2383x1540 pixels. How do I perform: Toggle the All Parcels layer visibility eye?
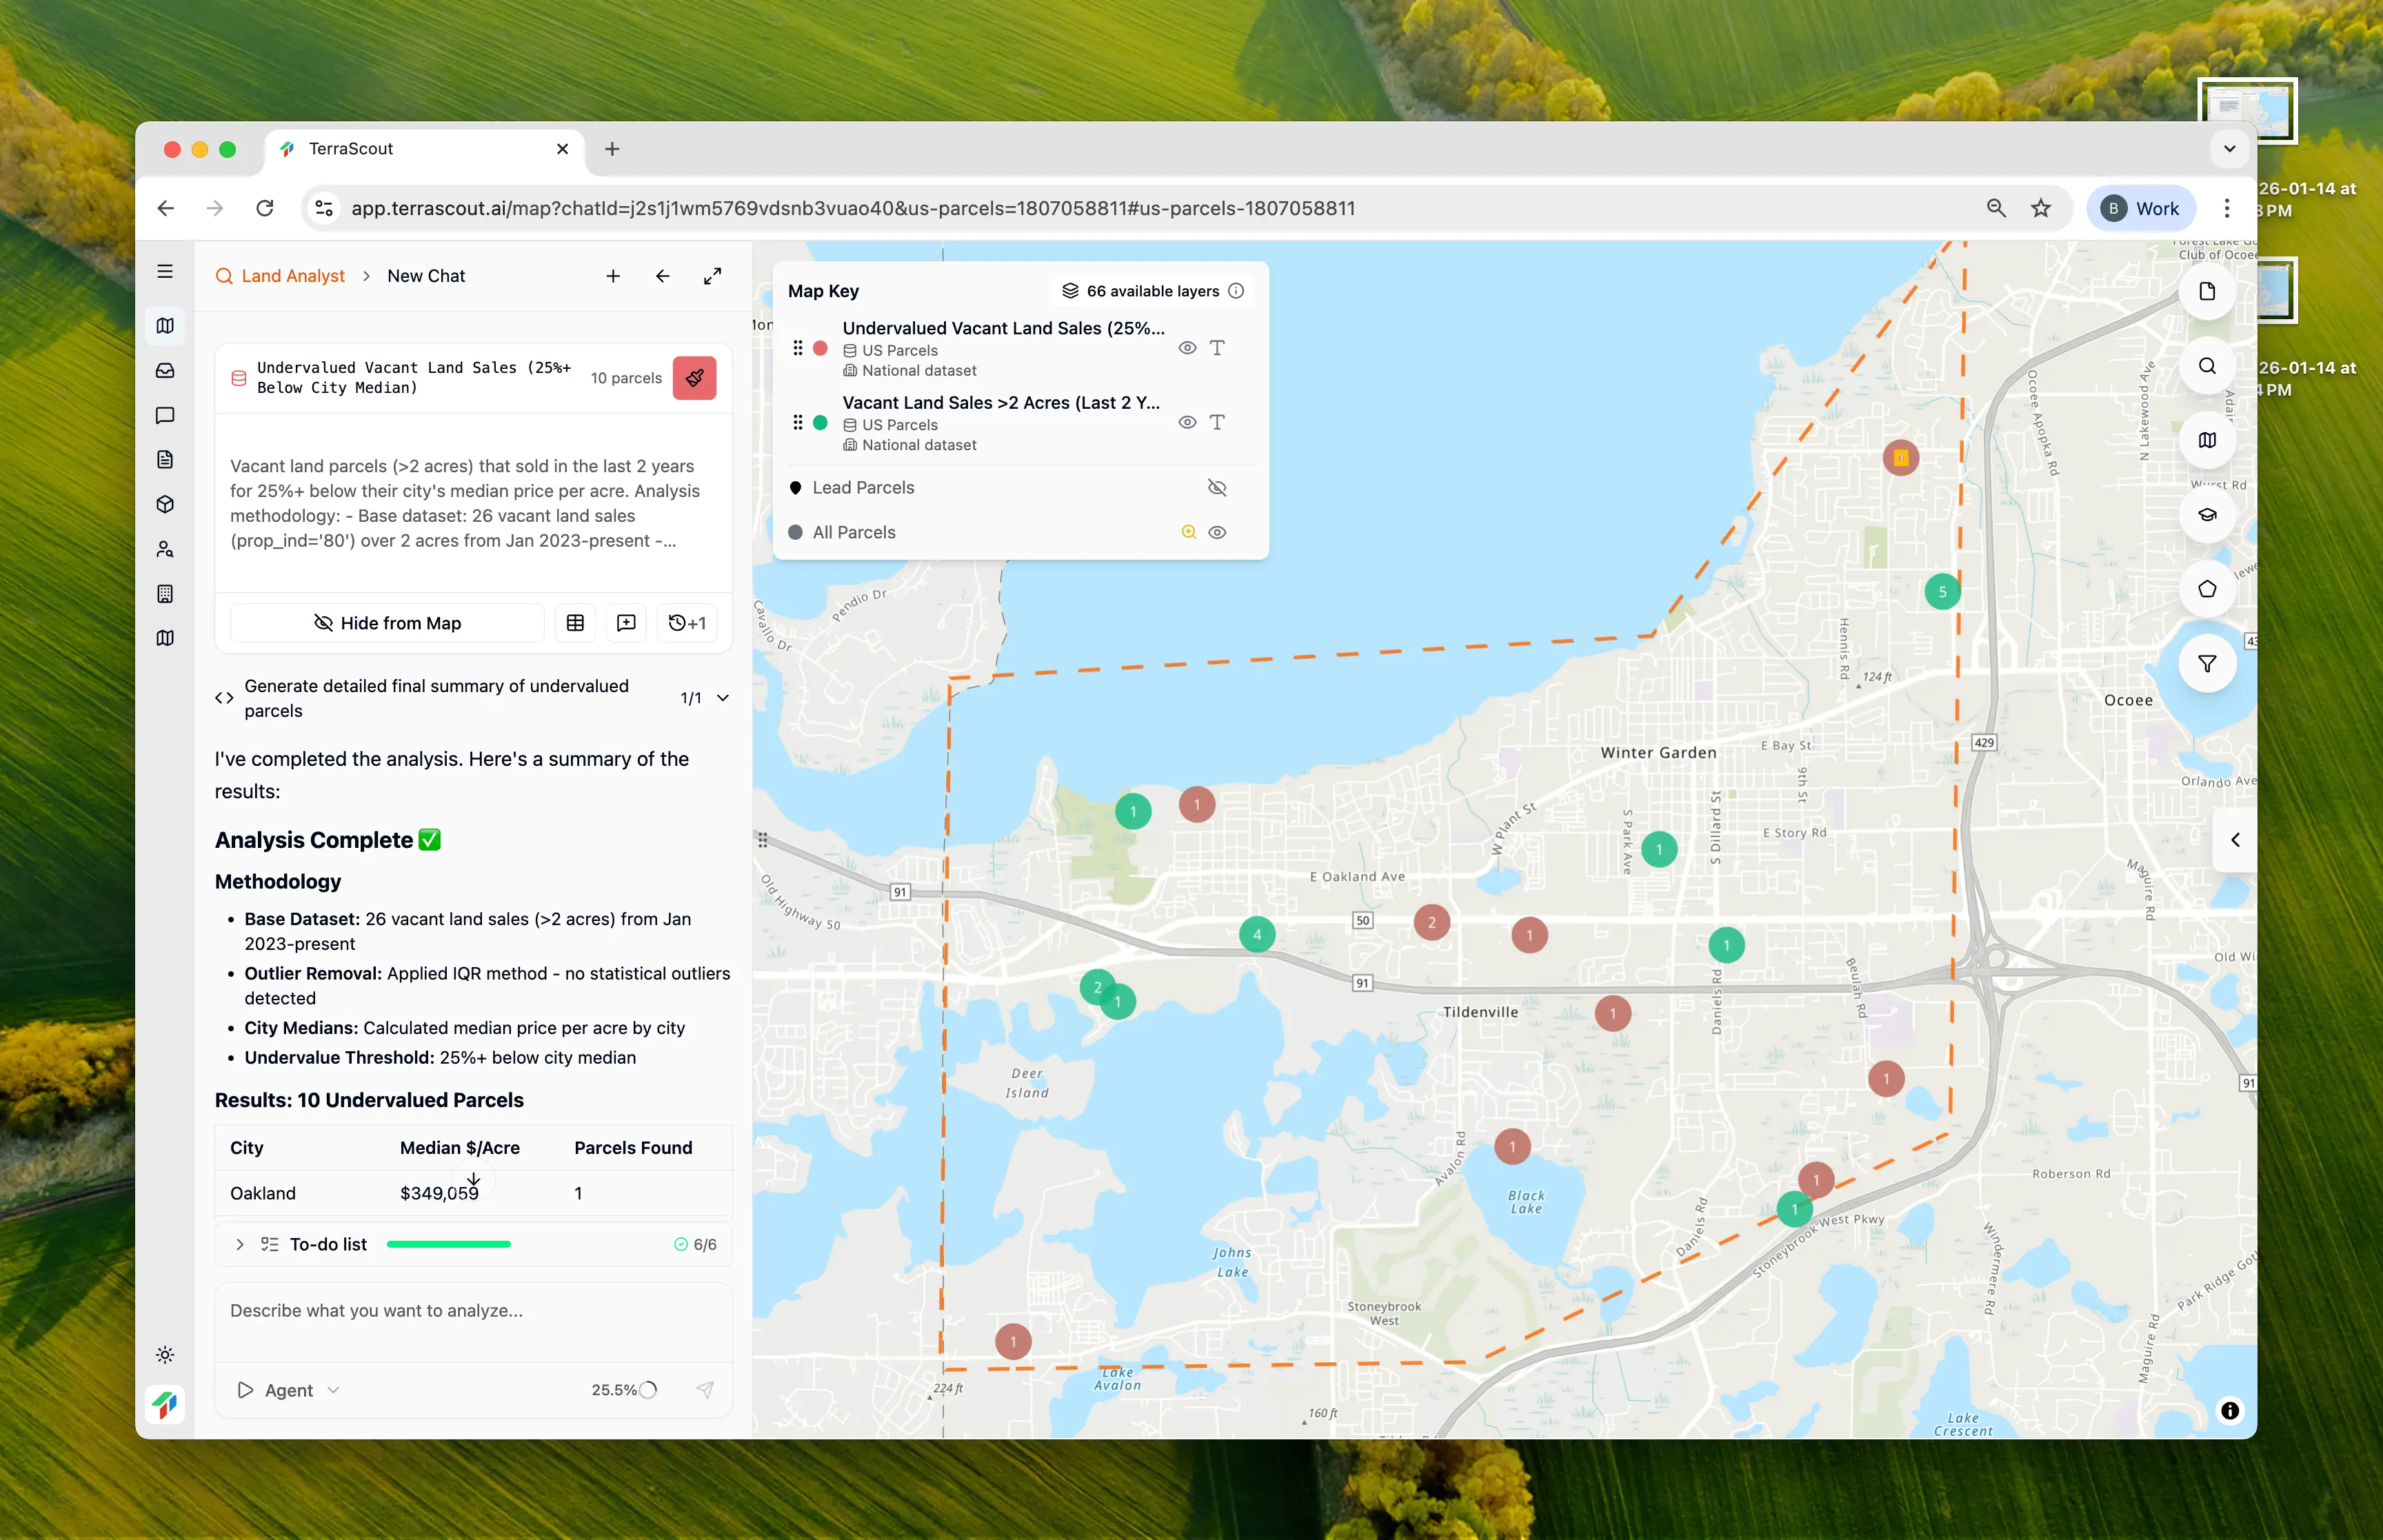tap(1216, 533)
